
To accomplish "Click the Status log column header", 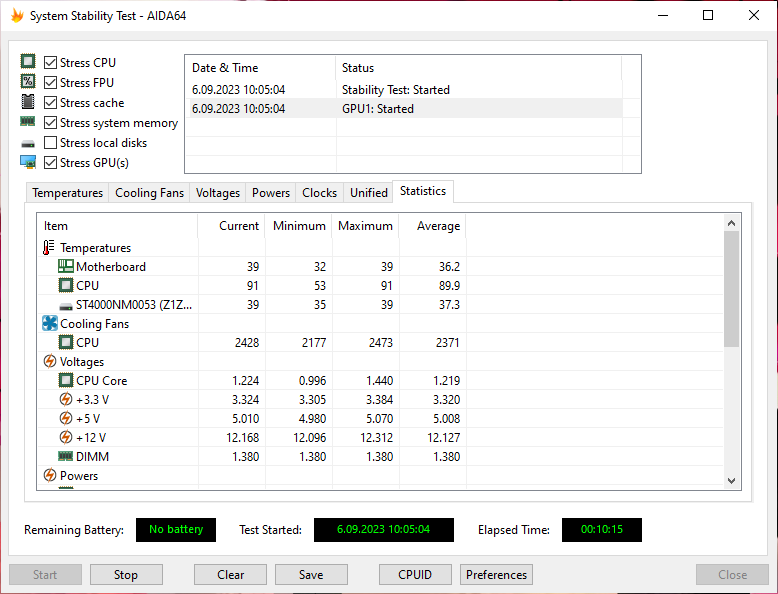I will click(x=478, y=67).
